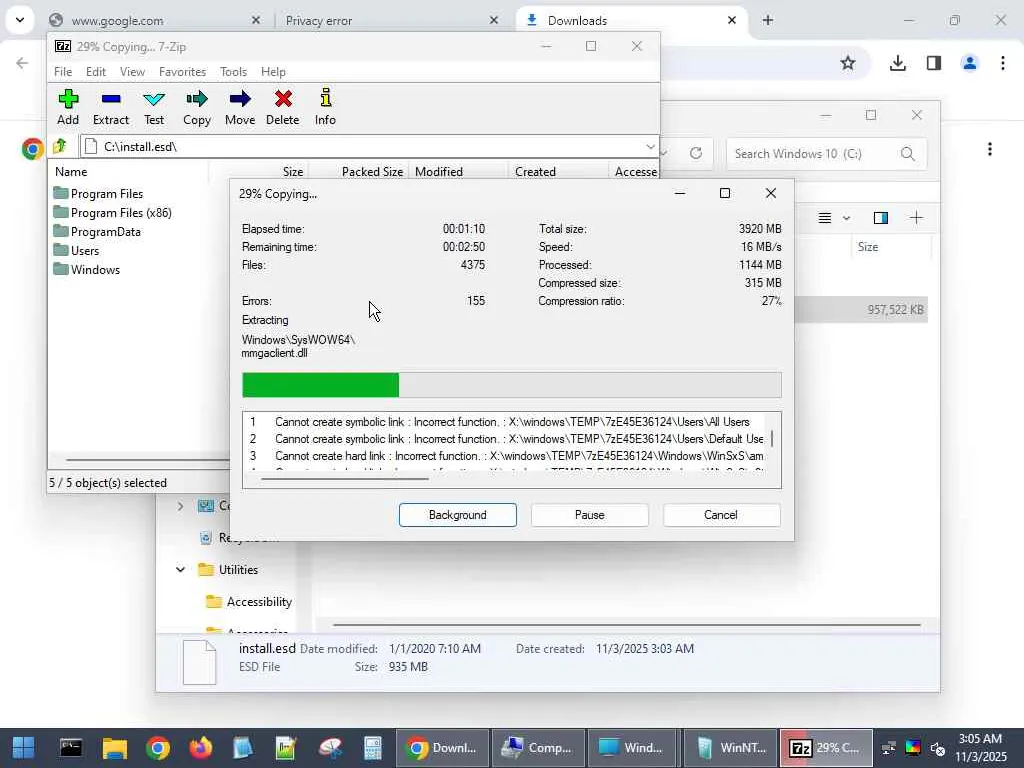Click the error list horizontal scrollbar
Image resolution: width=1024 pixels, height=768 pixels.
pos(345,479)
